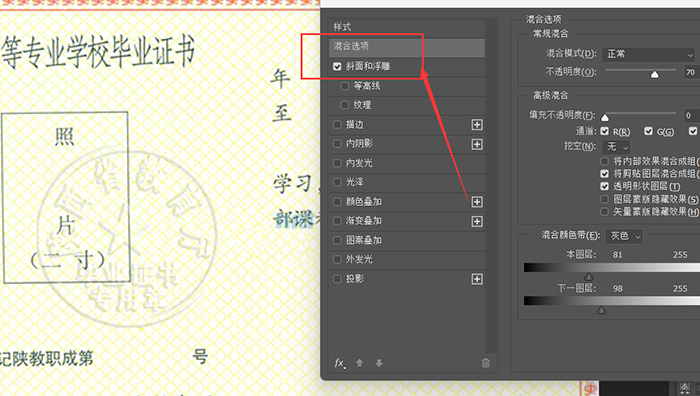This screenshot has width=700, height=396.
Task: Toggle 透明形状图层 checkbox
Action: coord(604,186)
